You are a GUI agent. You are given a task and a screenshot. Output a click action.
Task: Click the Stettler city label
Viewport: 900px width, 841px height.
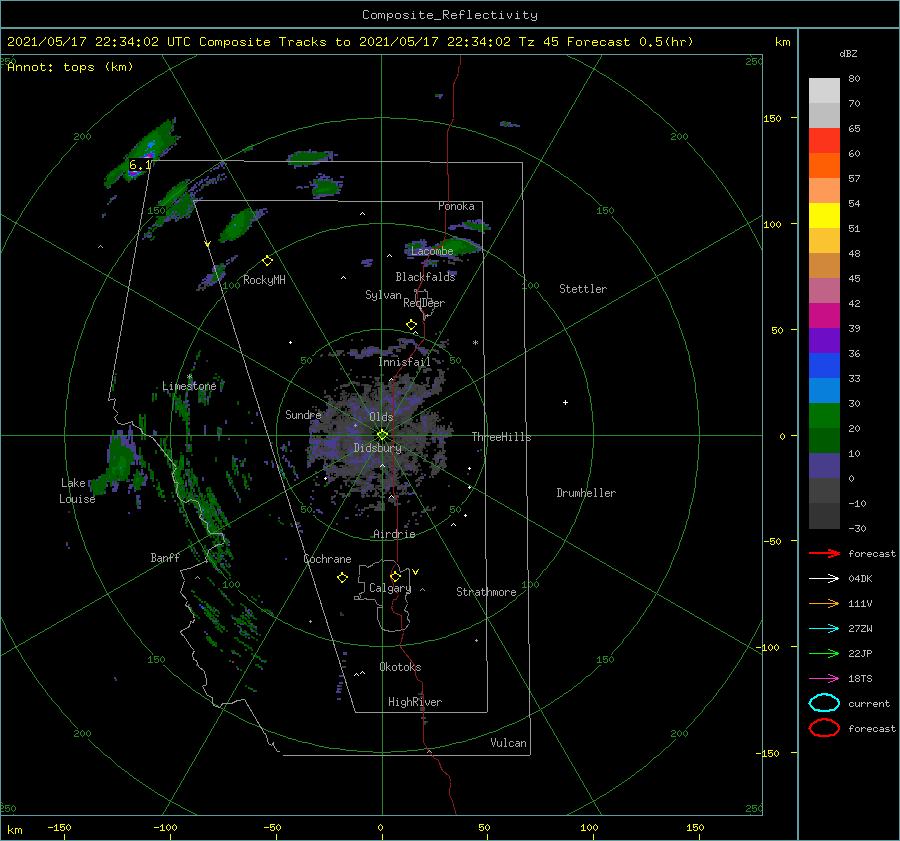pos(583,289)
